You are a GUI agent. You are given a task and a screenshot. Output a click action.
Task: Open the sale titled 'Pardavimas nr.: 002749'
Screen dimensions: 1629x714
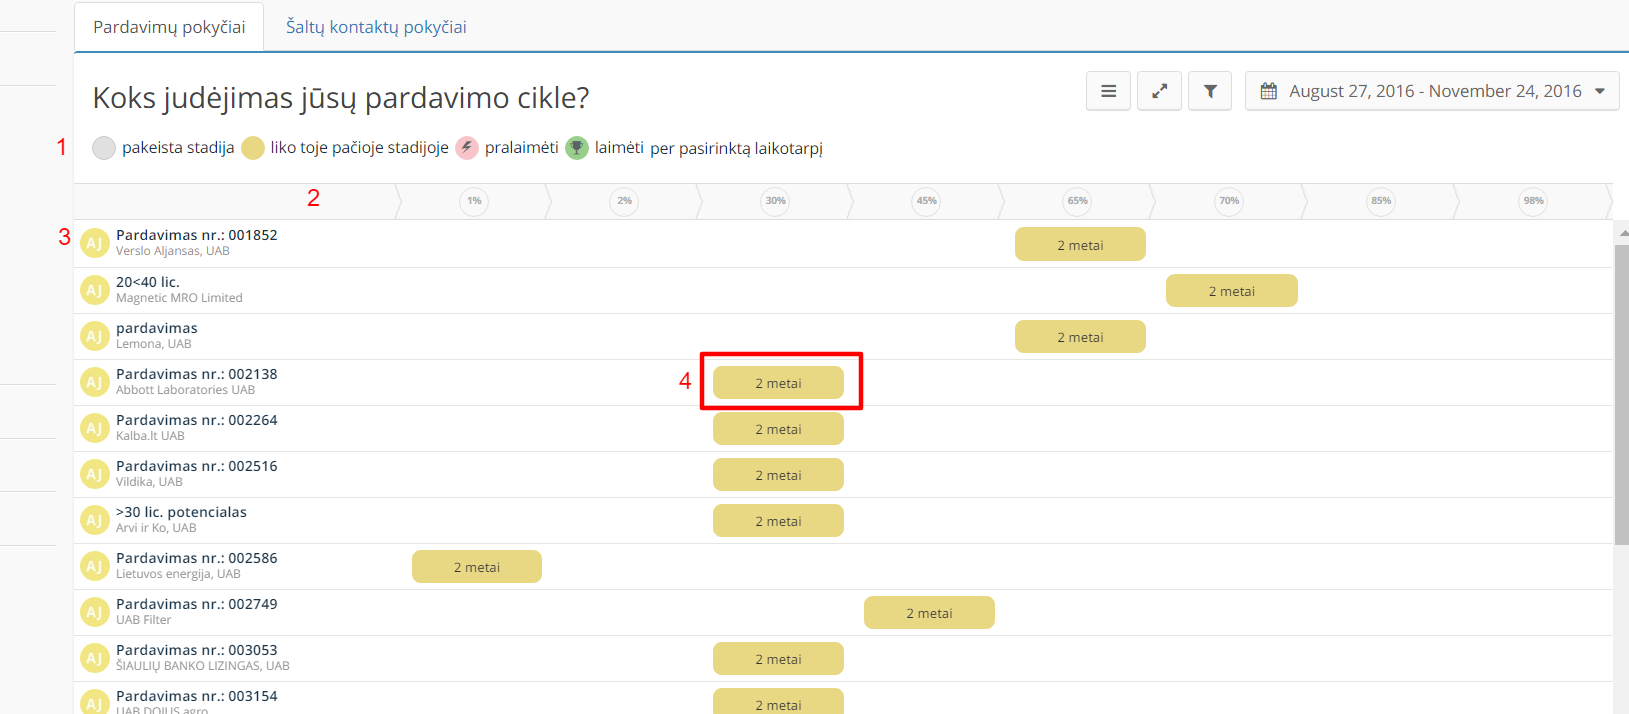click(197, 604)
